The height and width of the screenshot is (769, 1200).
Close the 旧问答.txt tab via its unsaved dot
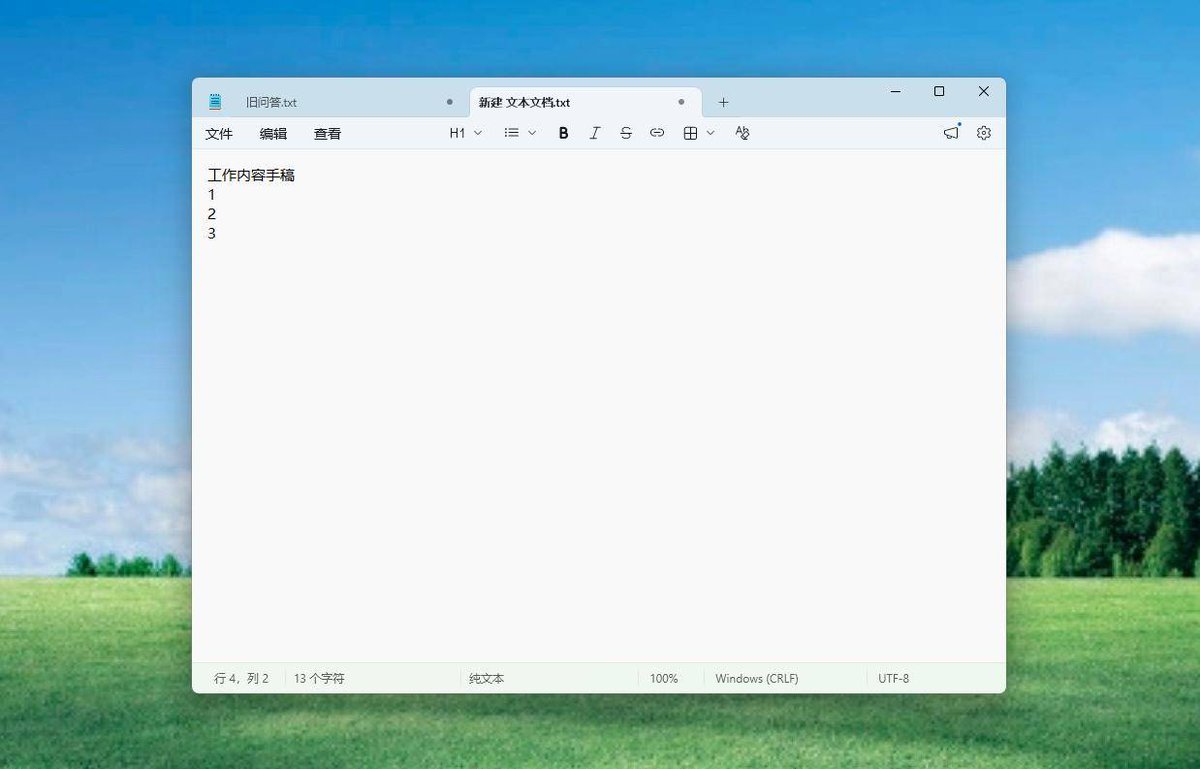450,102
